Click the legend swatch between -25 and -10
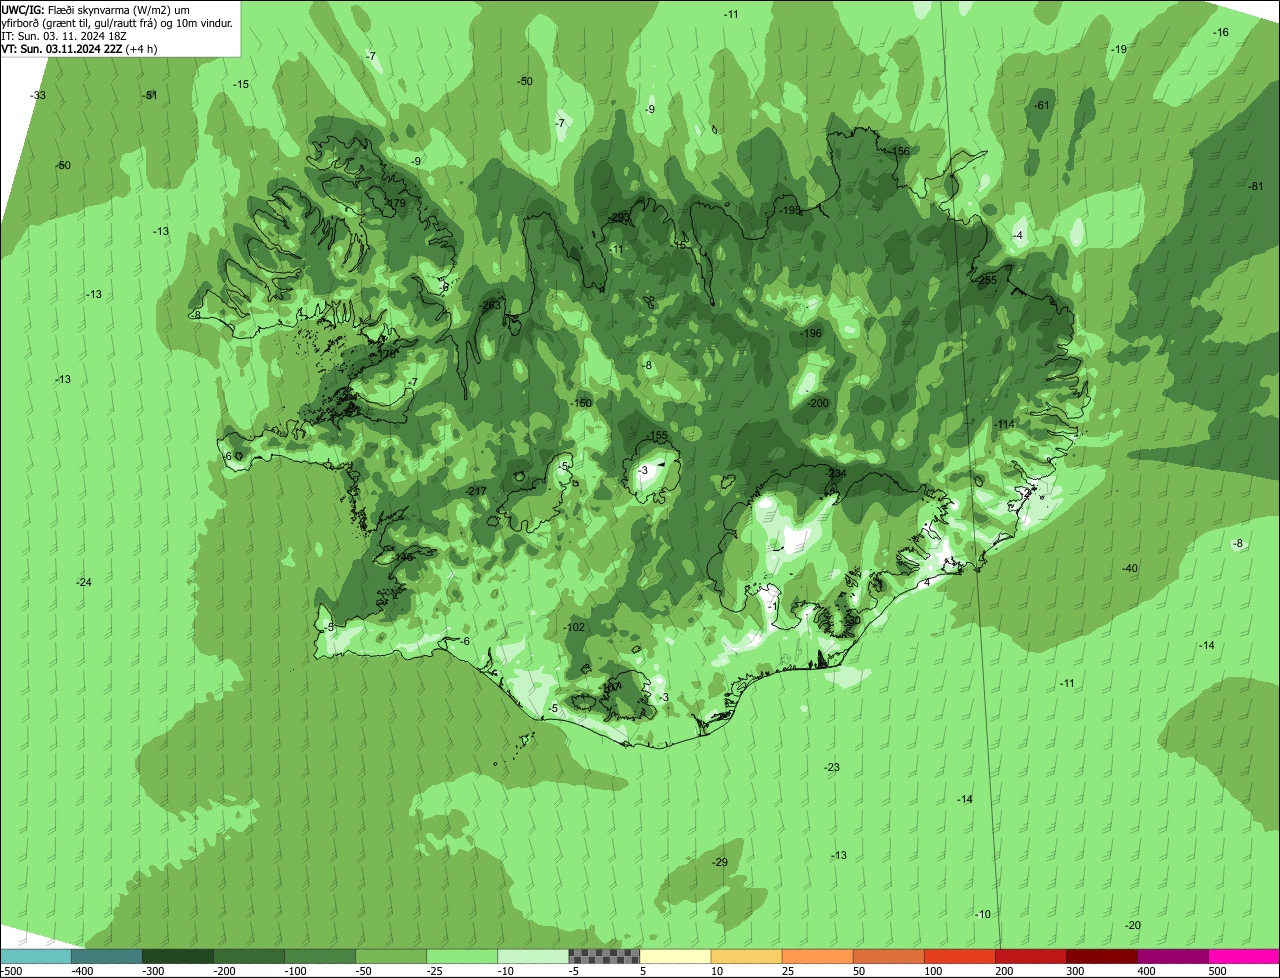The height and width of the screenshot is (978, 1280). tap(462, 956)
